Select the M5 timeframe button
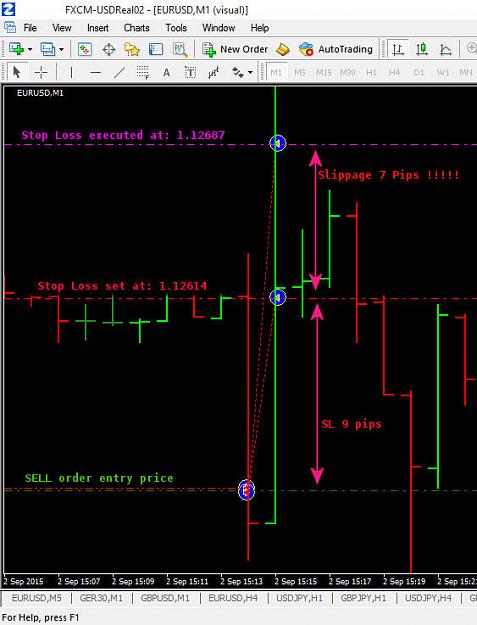This screenshot has height=625, width=477. (x=300, y=73)
